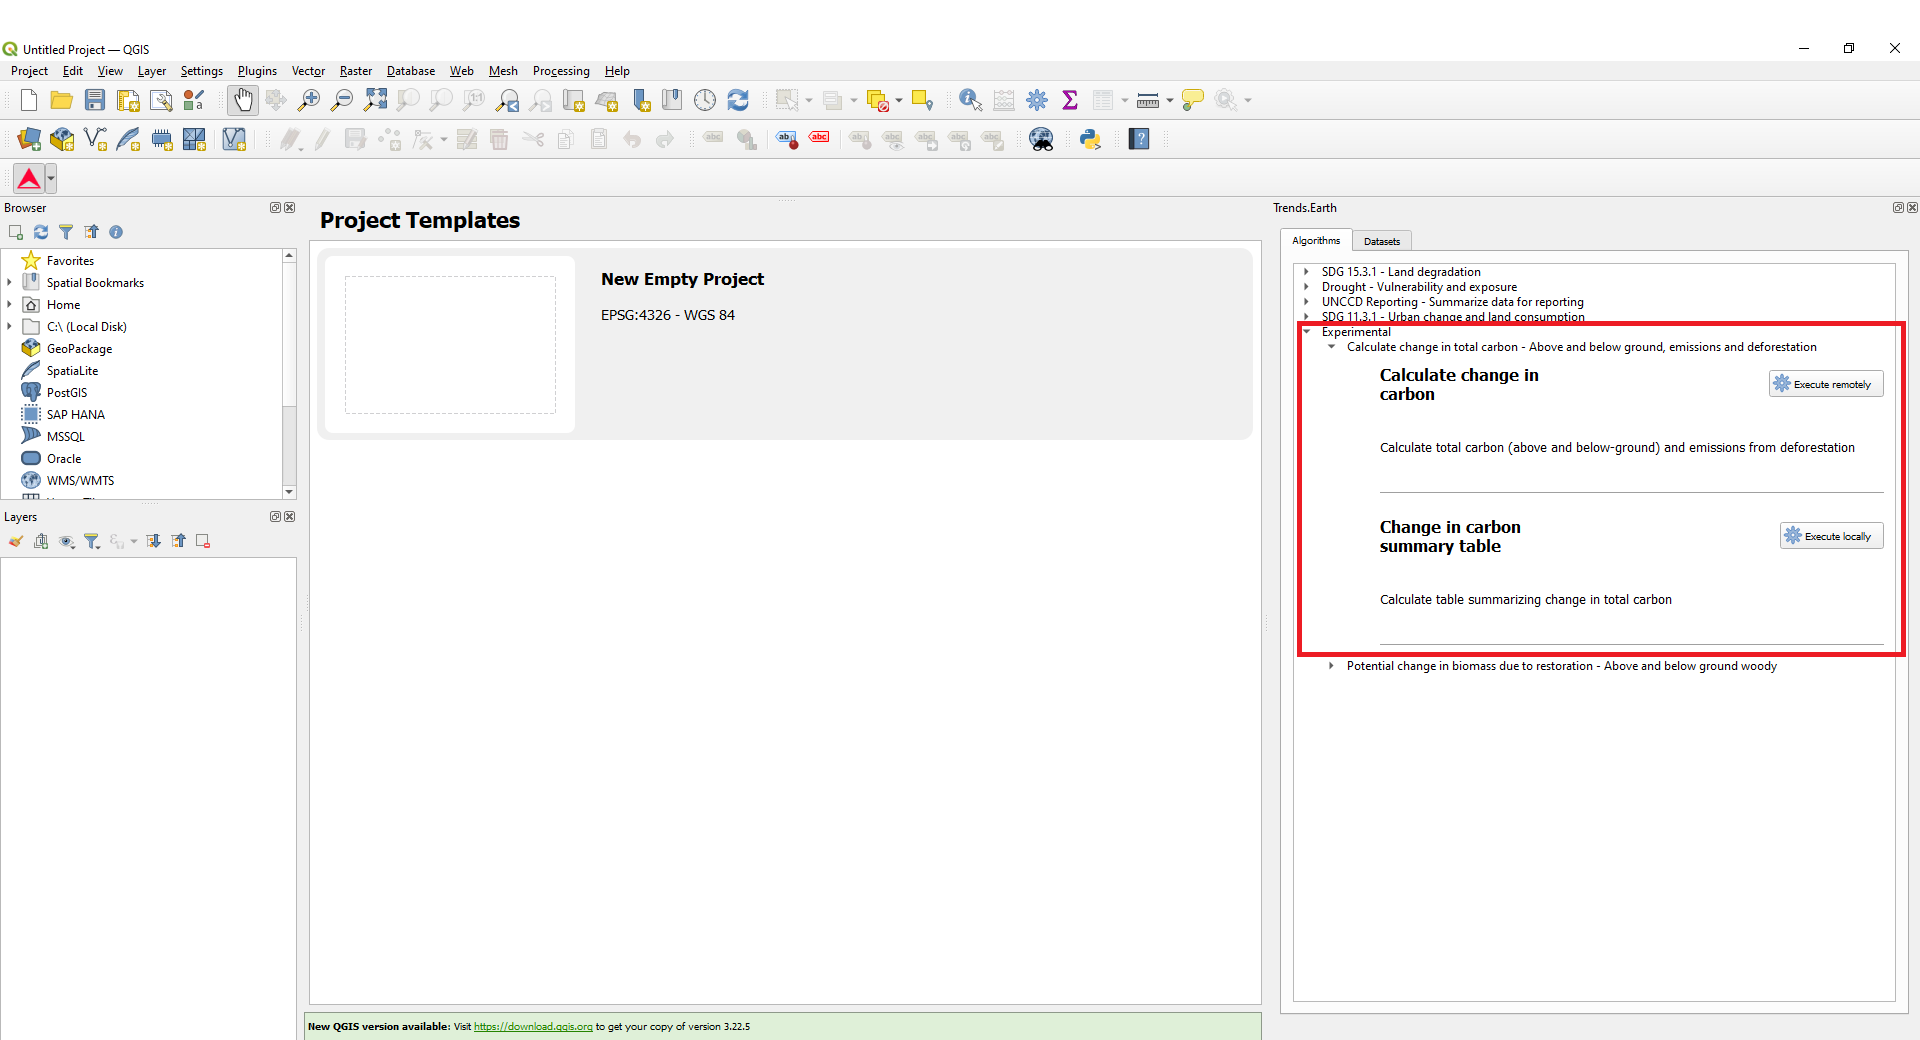Open the manage map themes eye menu
1920x1040 pixels.
coord(67,541)
